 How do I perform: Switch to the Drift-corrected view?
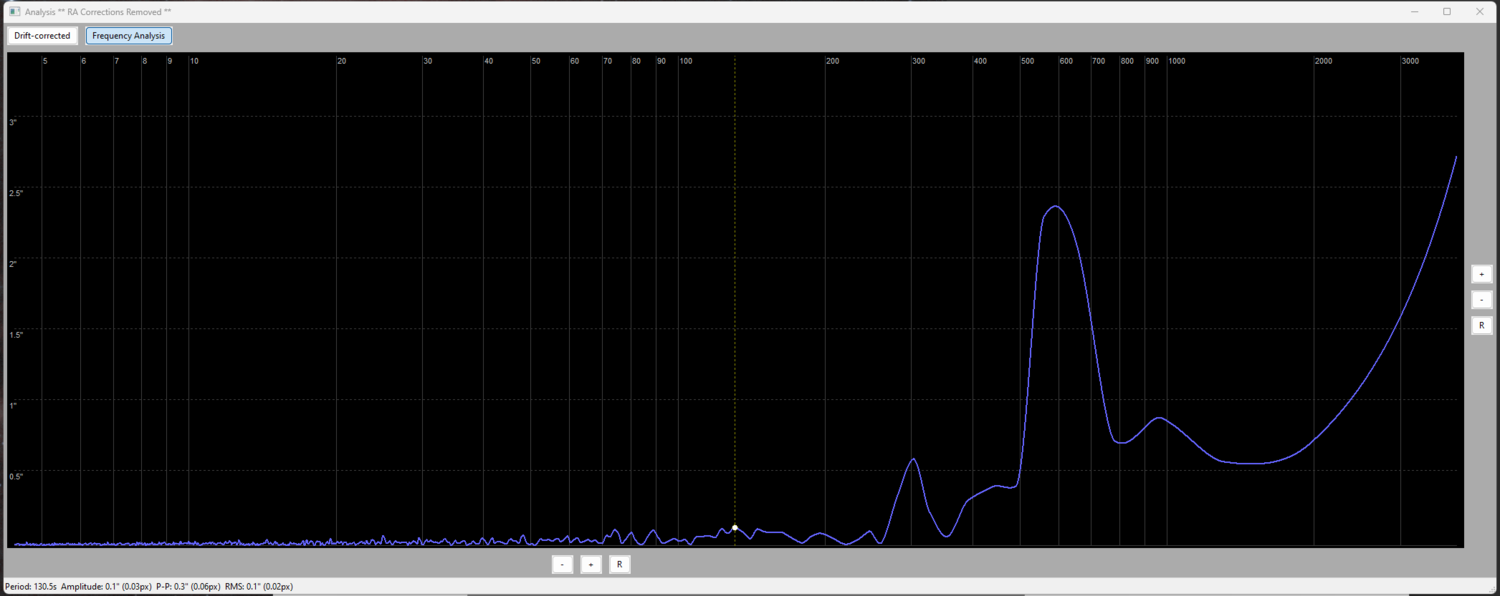[x=42, y=36]
